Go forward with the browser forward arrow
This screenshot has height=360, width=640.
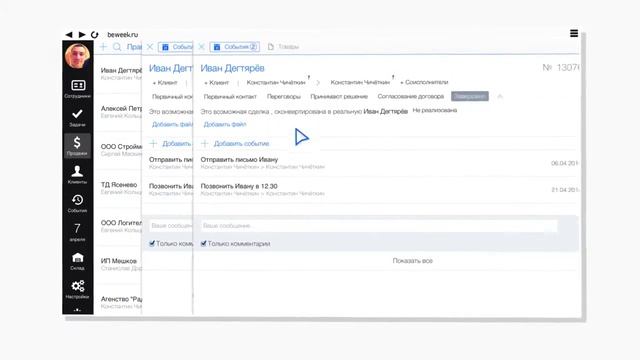tap(82, 35)
